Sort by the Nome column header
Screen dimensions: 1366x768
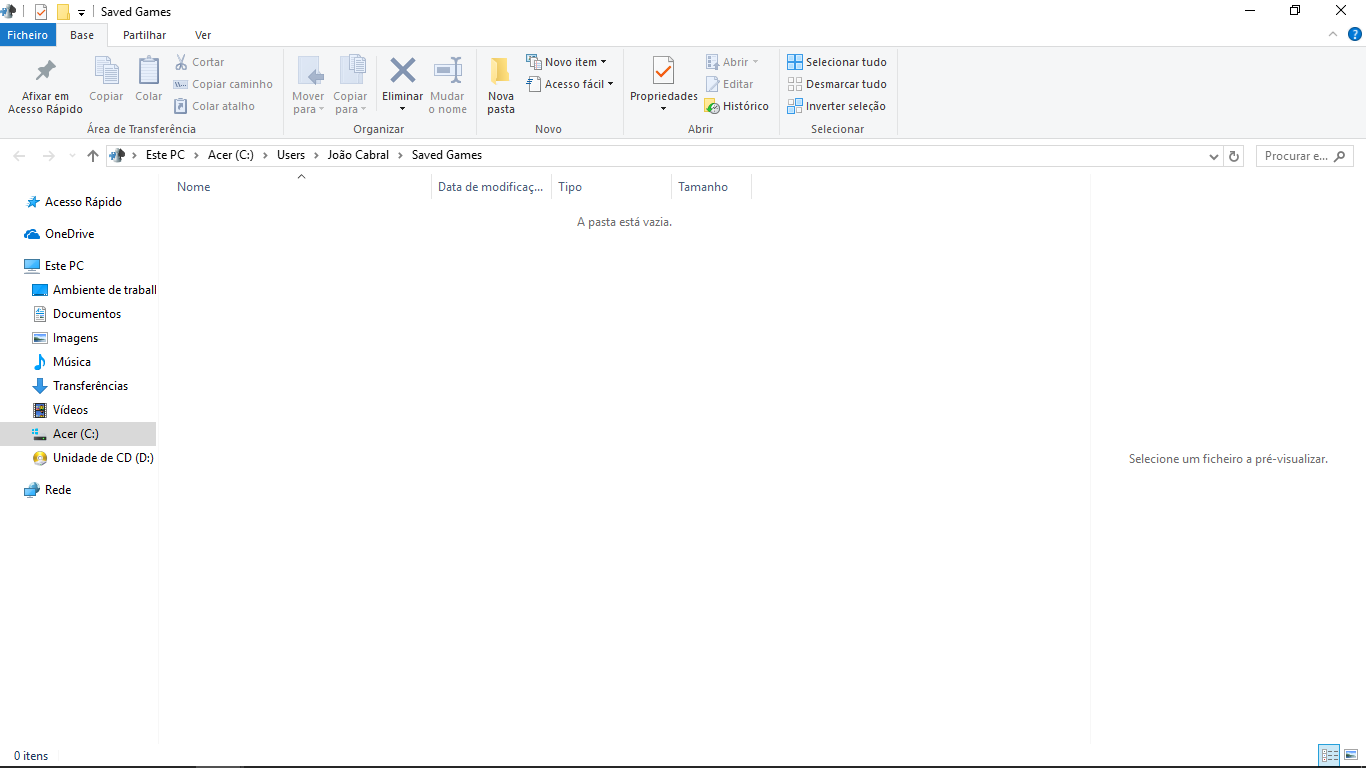[x=194, y=187]
